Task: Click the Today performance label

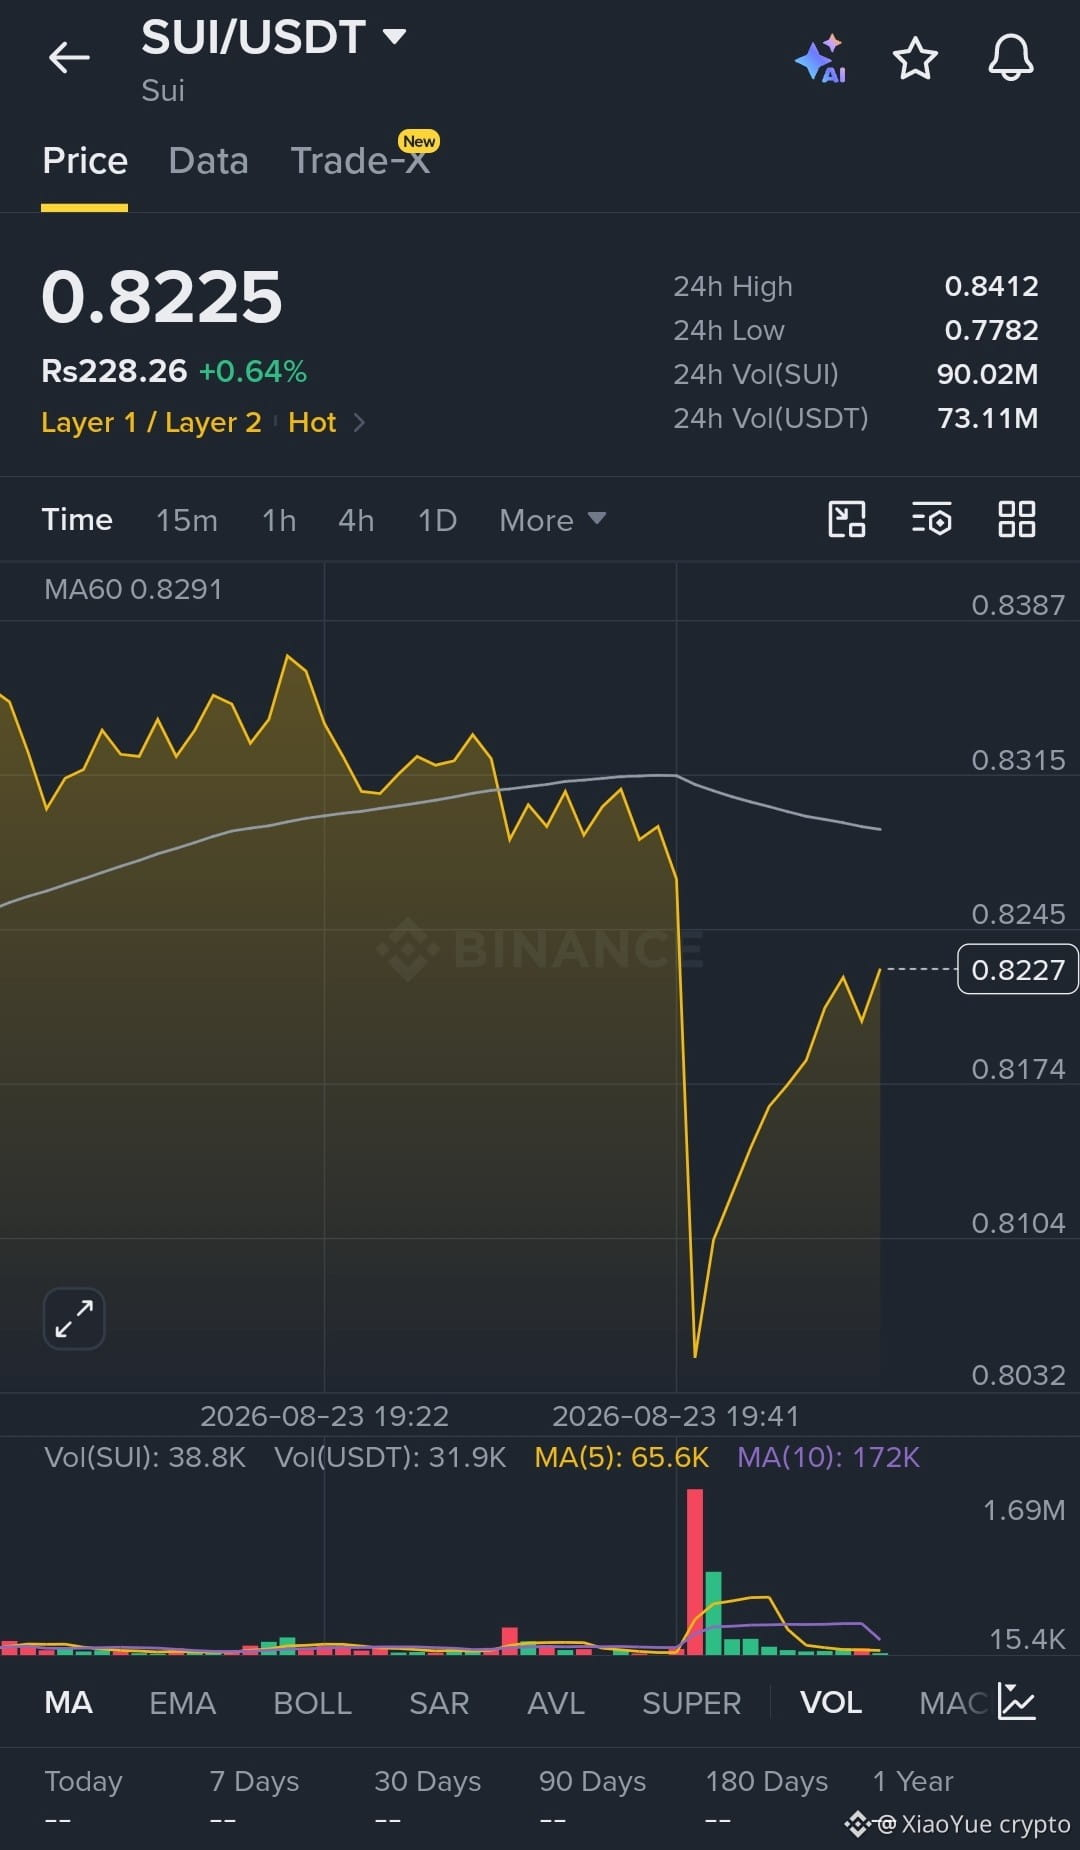Action: coord(83,1781)
